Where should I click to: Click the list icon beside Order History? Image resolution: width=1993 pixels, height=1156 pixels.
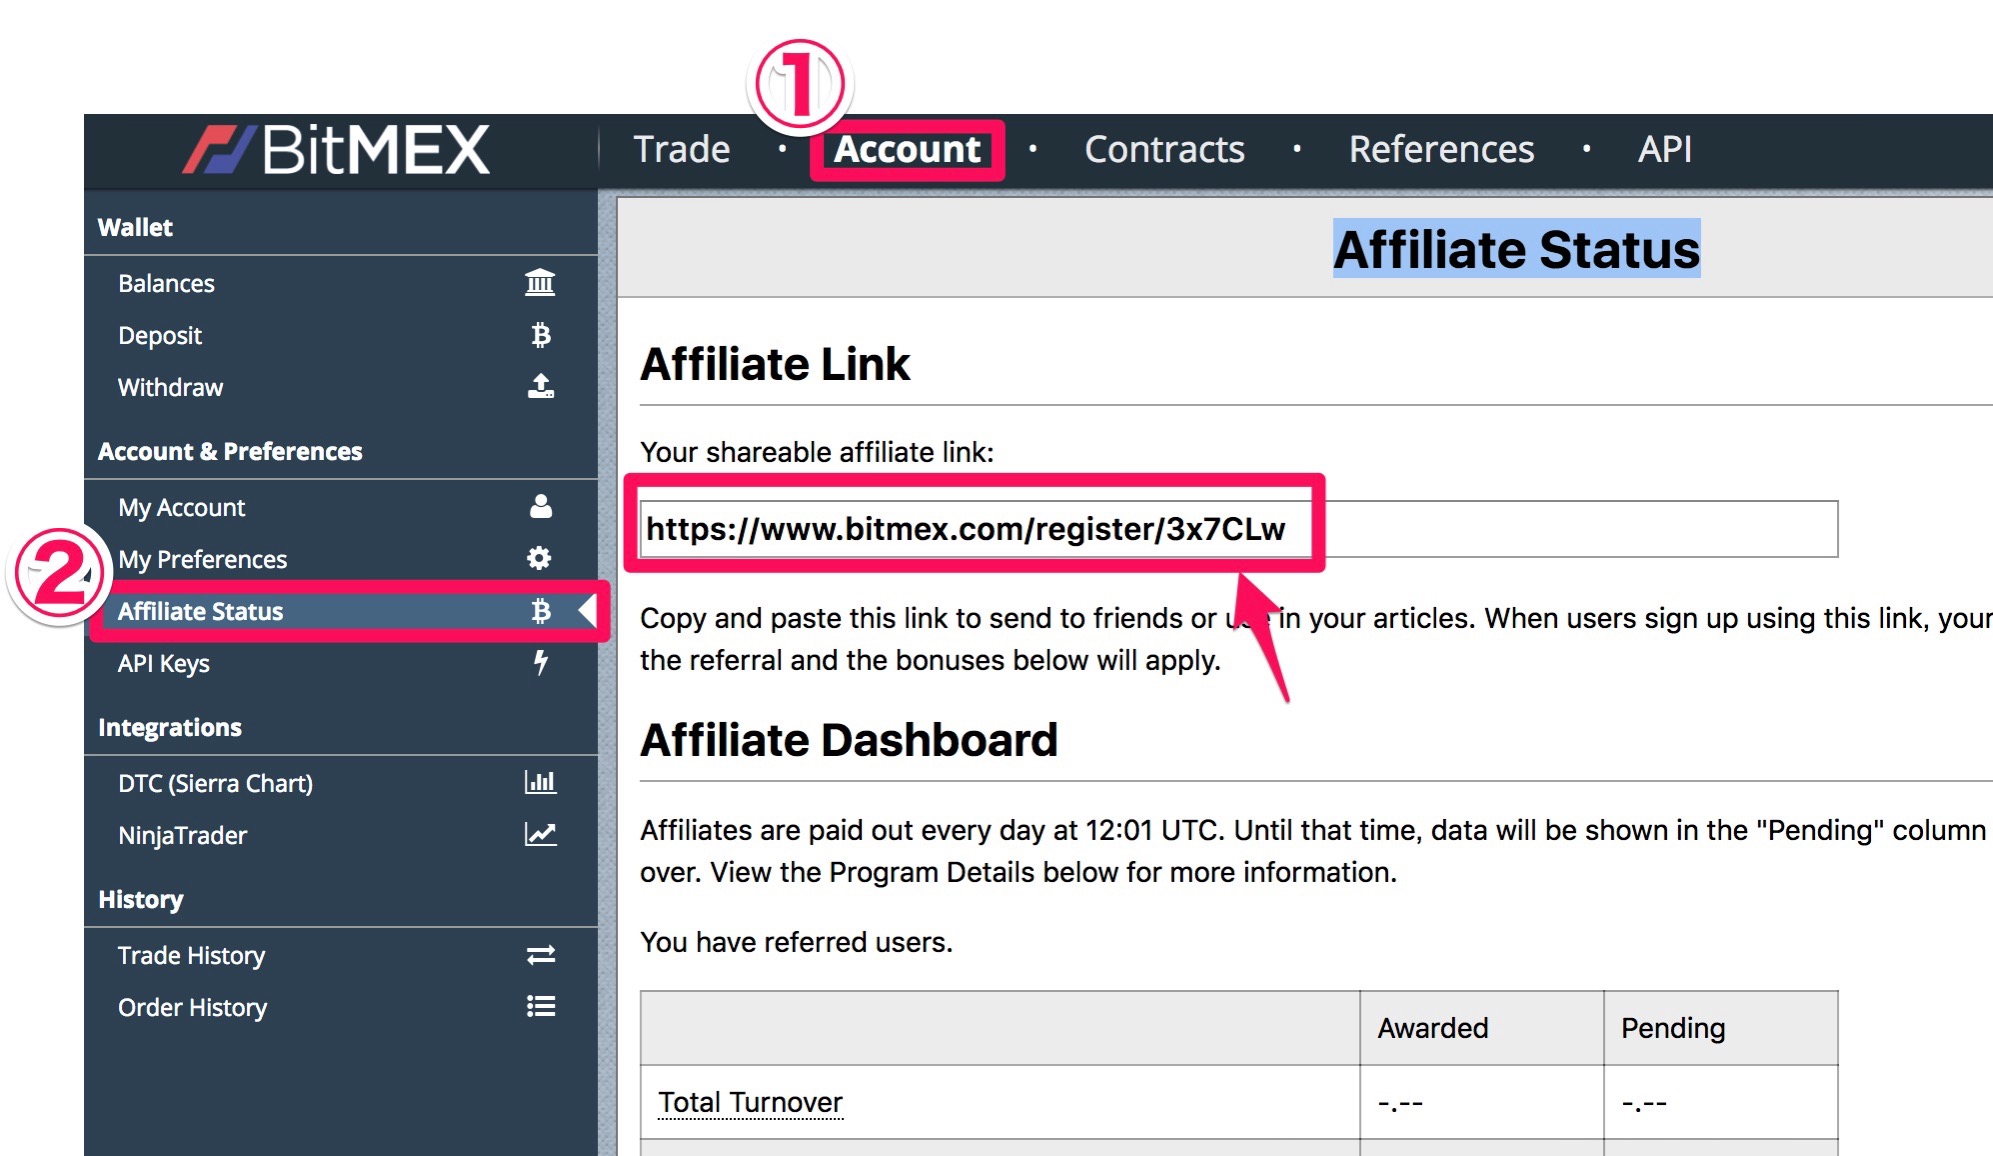click(541, 1006)
